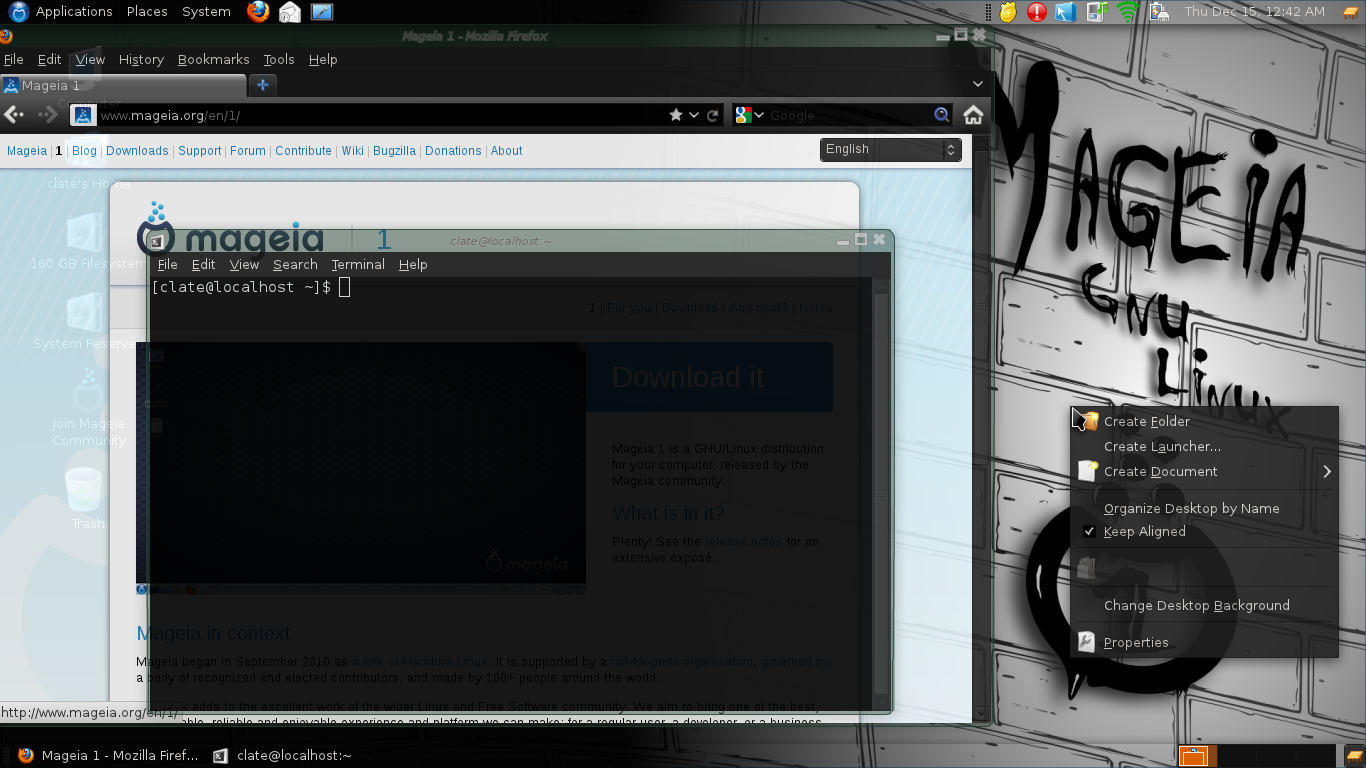This screenshot has width=1366, height=768.
Task: Open the terminal's Terminal menu
Action: pos(358,265)
